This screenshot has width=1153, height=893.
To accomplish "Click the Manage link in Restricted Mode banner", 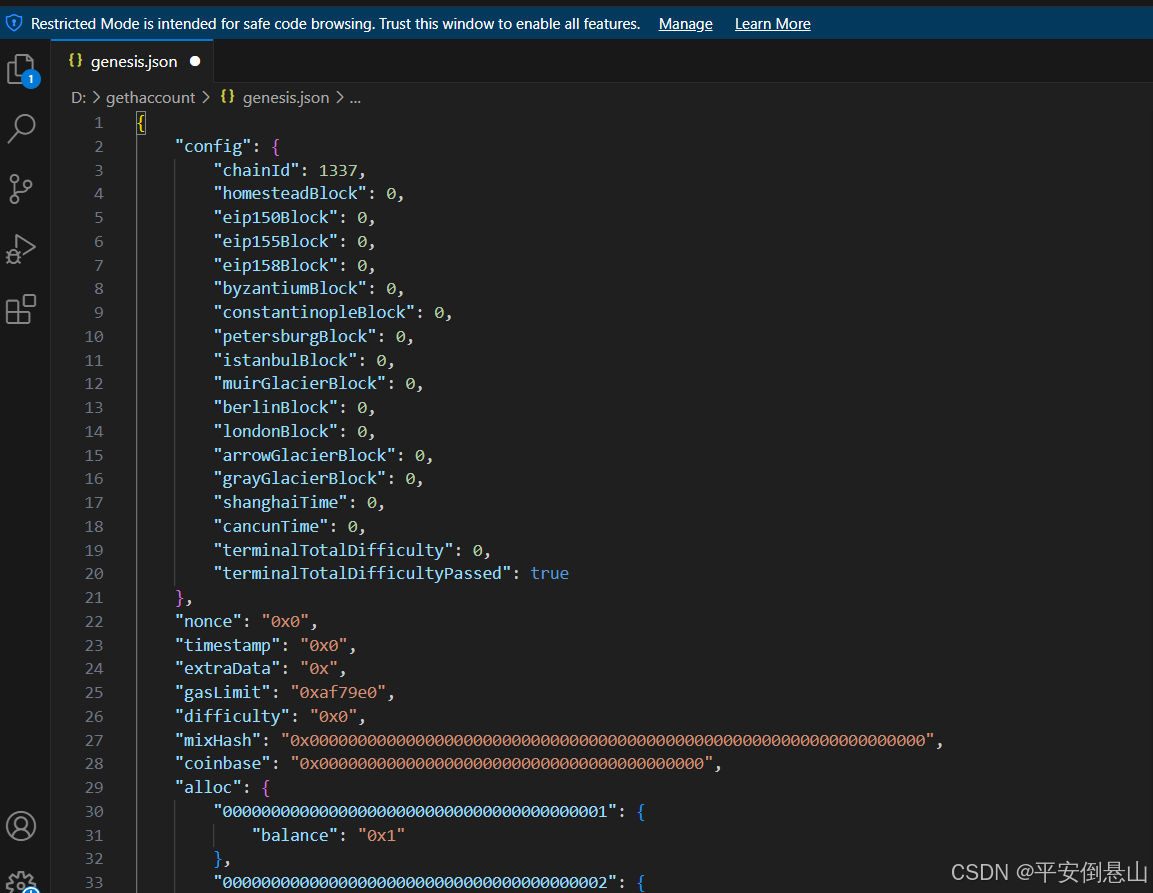I will tap(685, 24).
